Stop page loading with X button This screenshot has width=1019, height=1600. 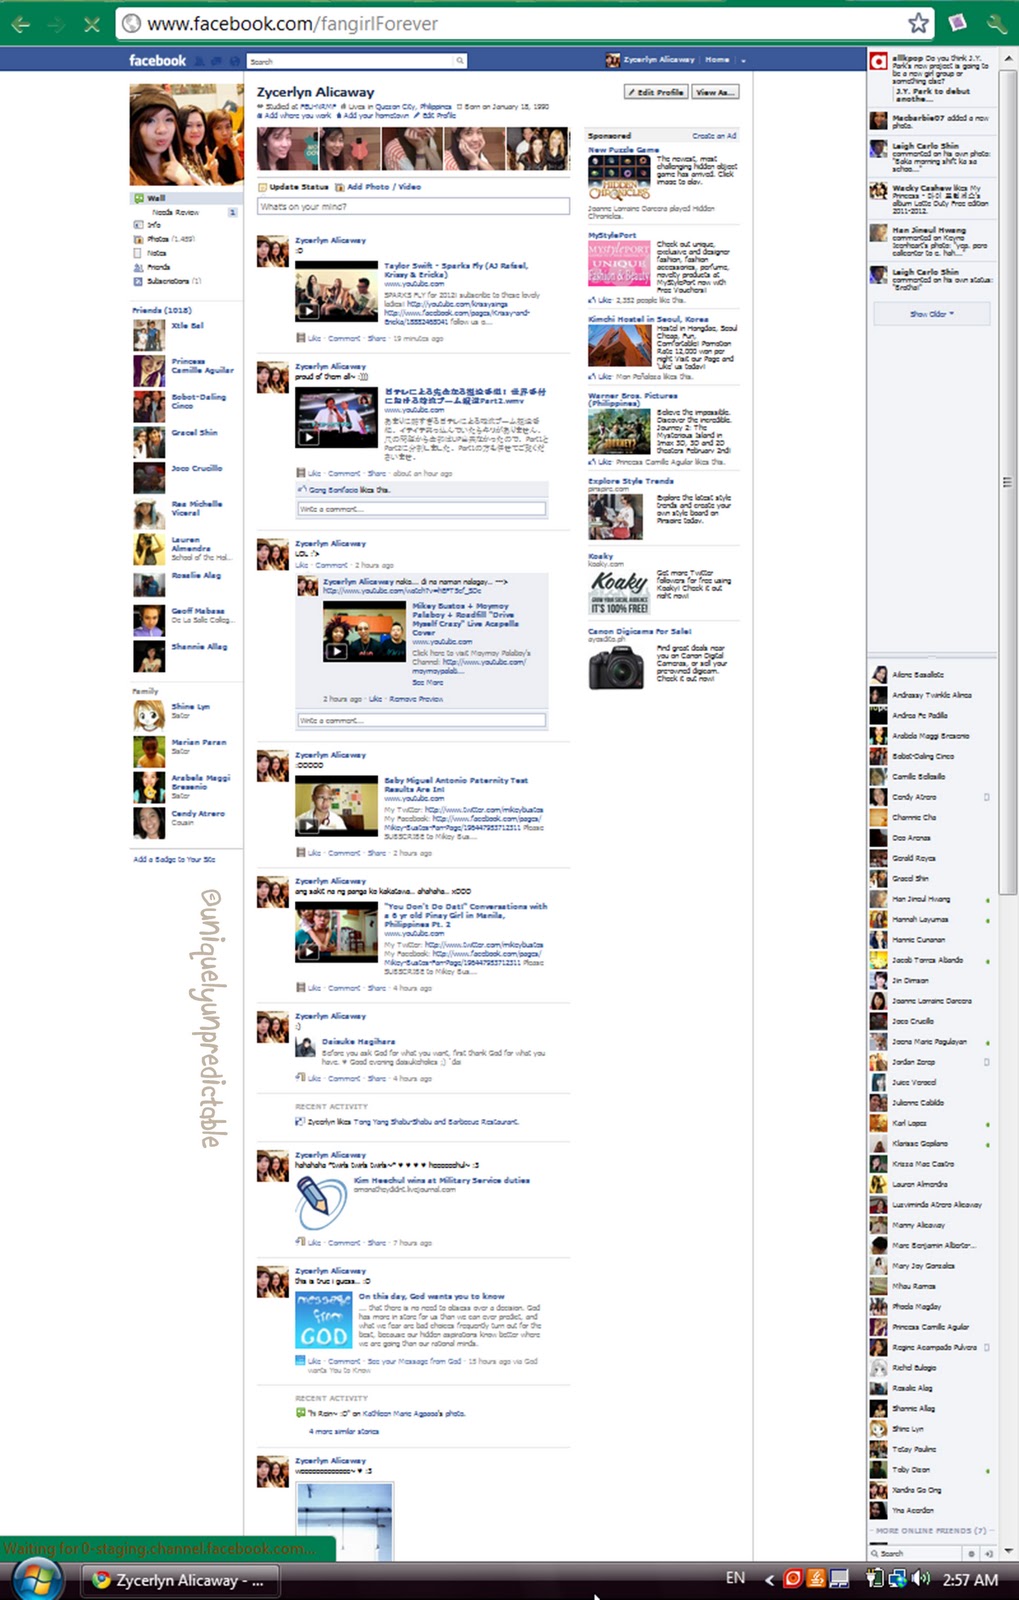coord(91,23)
